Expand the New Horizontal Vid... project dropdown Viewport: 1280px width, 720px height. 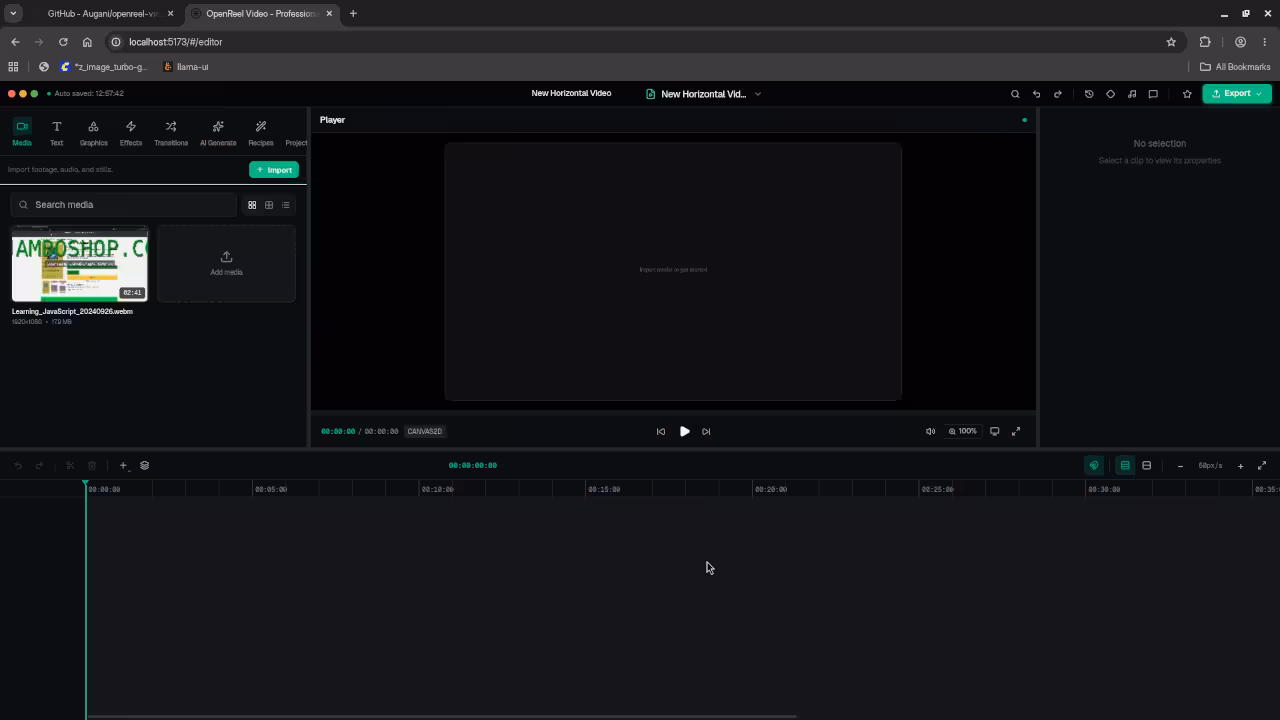pos(704,94)
